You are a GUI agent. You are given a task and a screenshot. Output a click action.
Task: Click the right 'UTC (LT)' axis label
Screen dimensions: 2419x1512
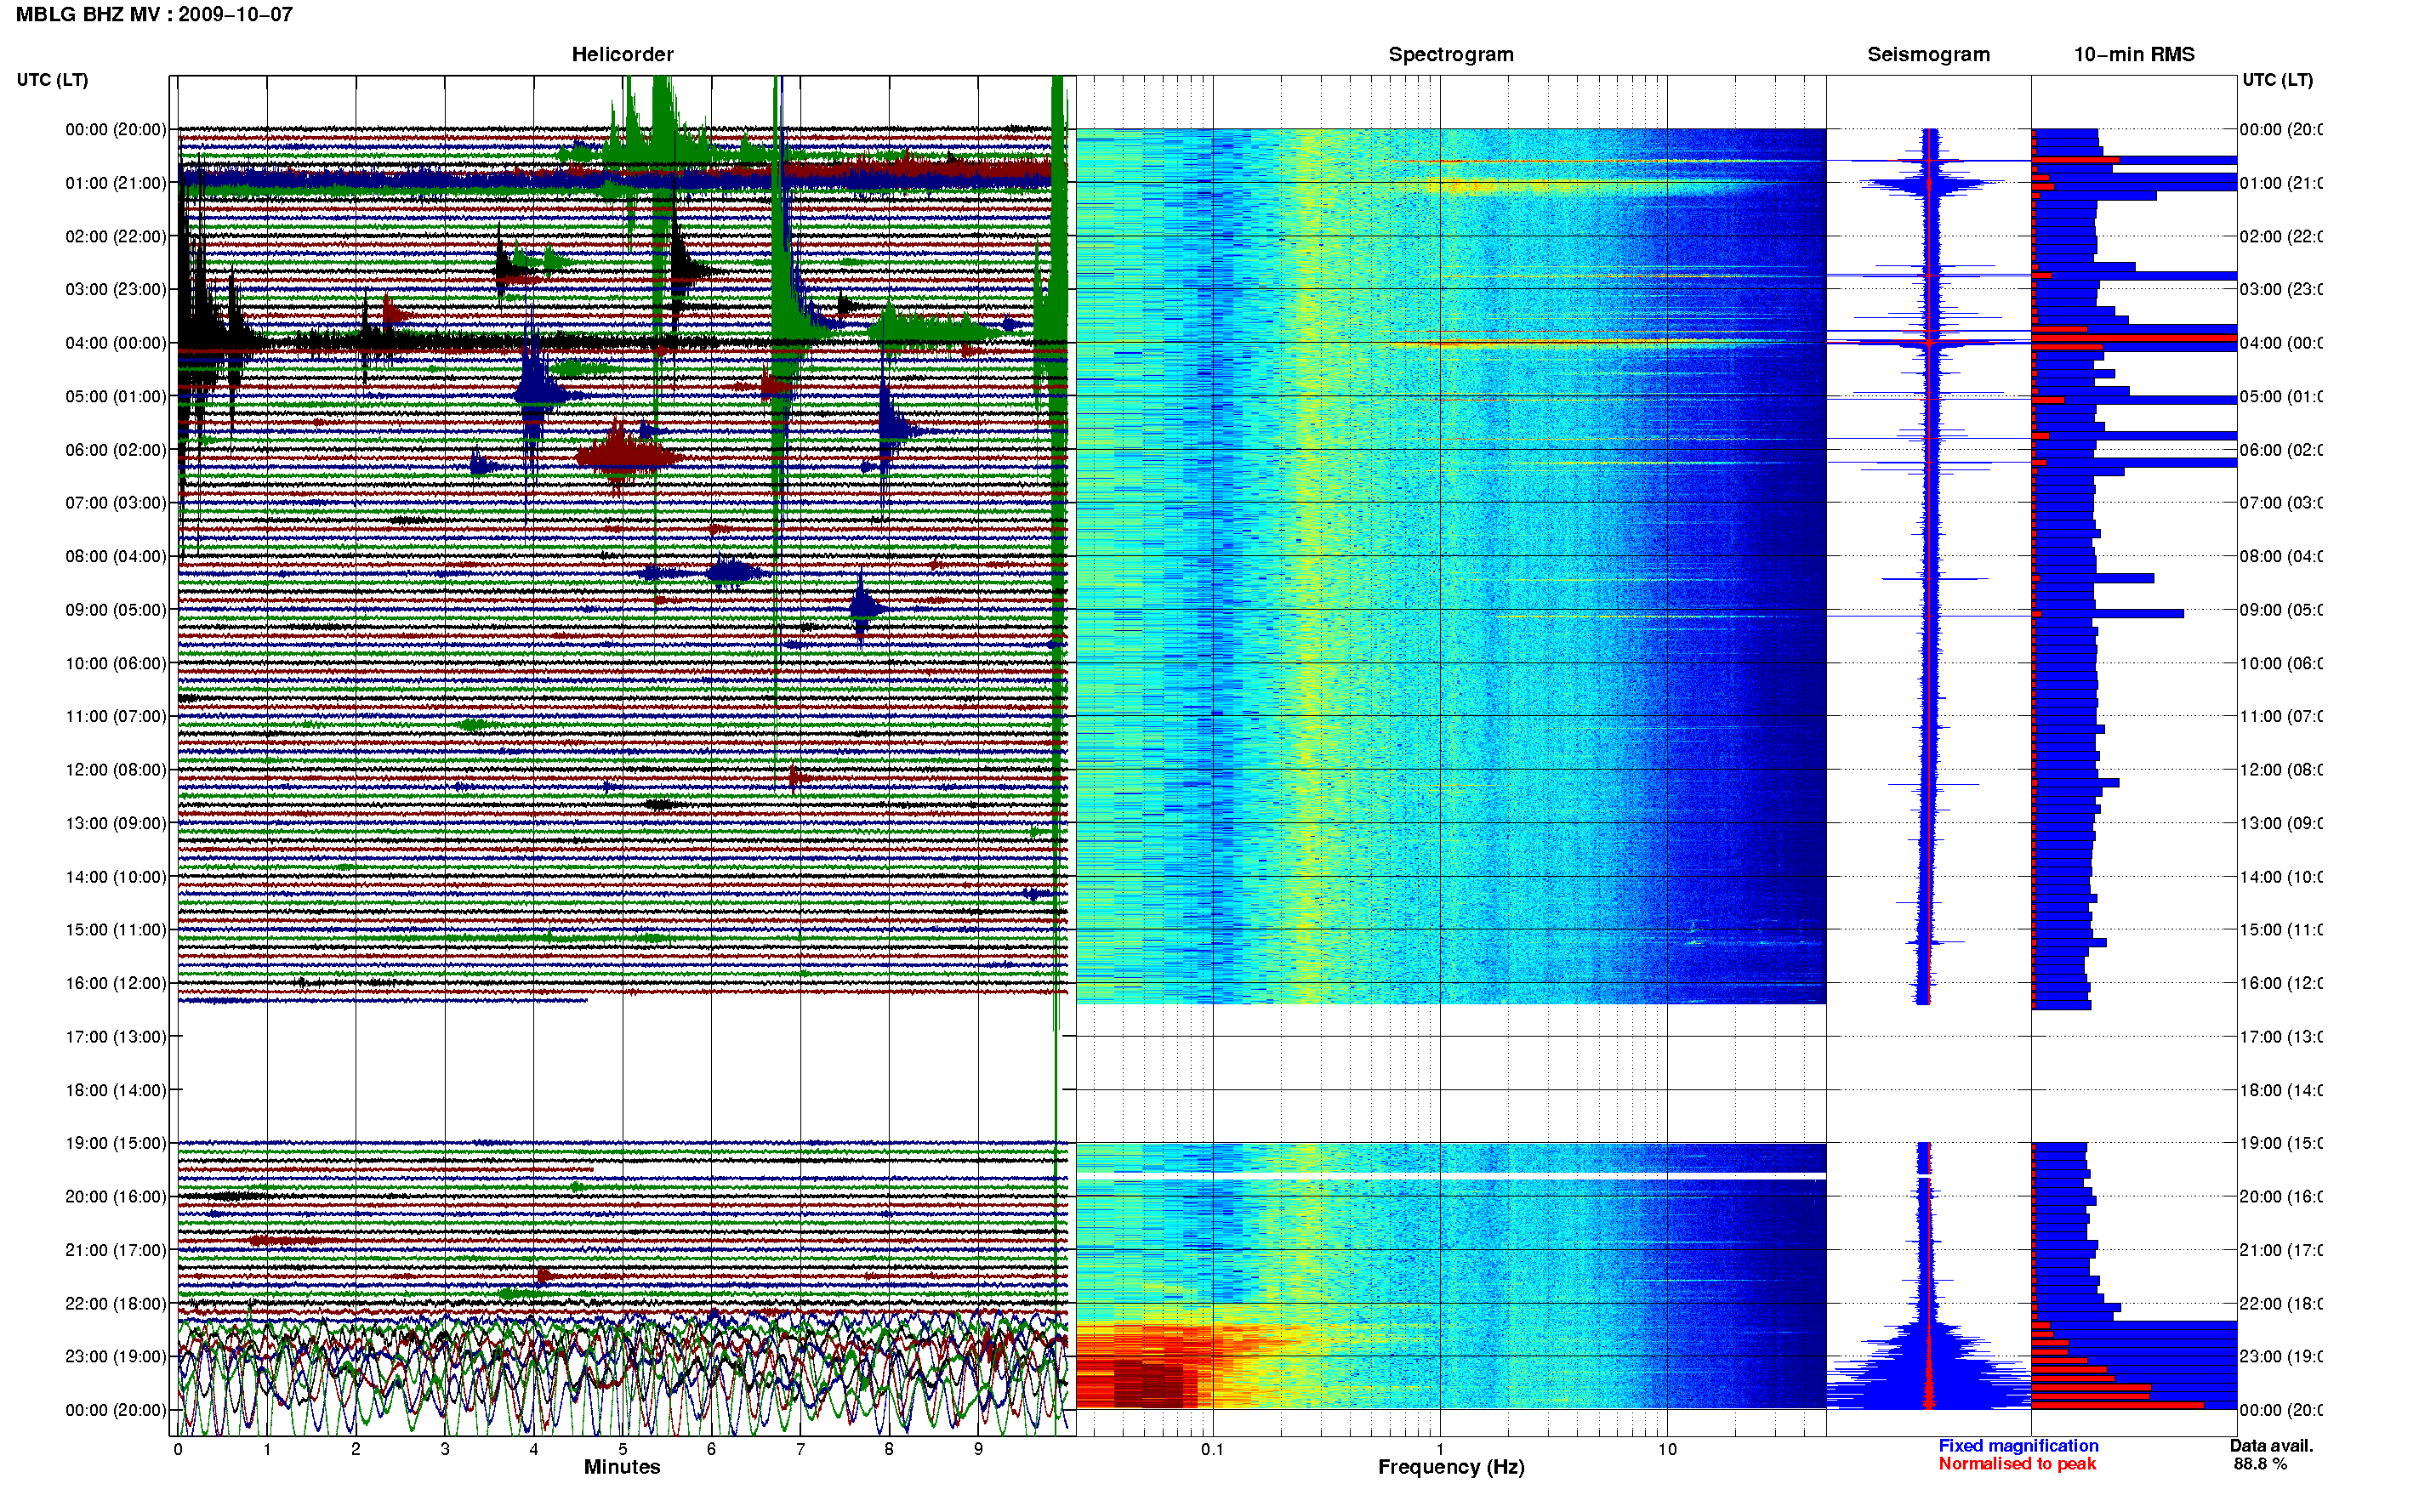click(2277, 80)
